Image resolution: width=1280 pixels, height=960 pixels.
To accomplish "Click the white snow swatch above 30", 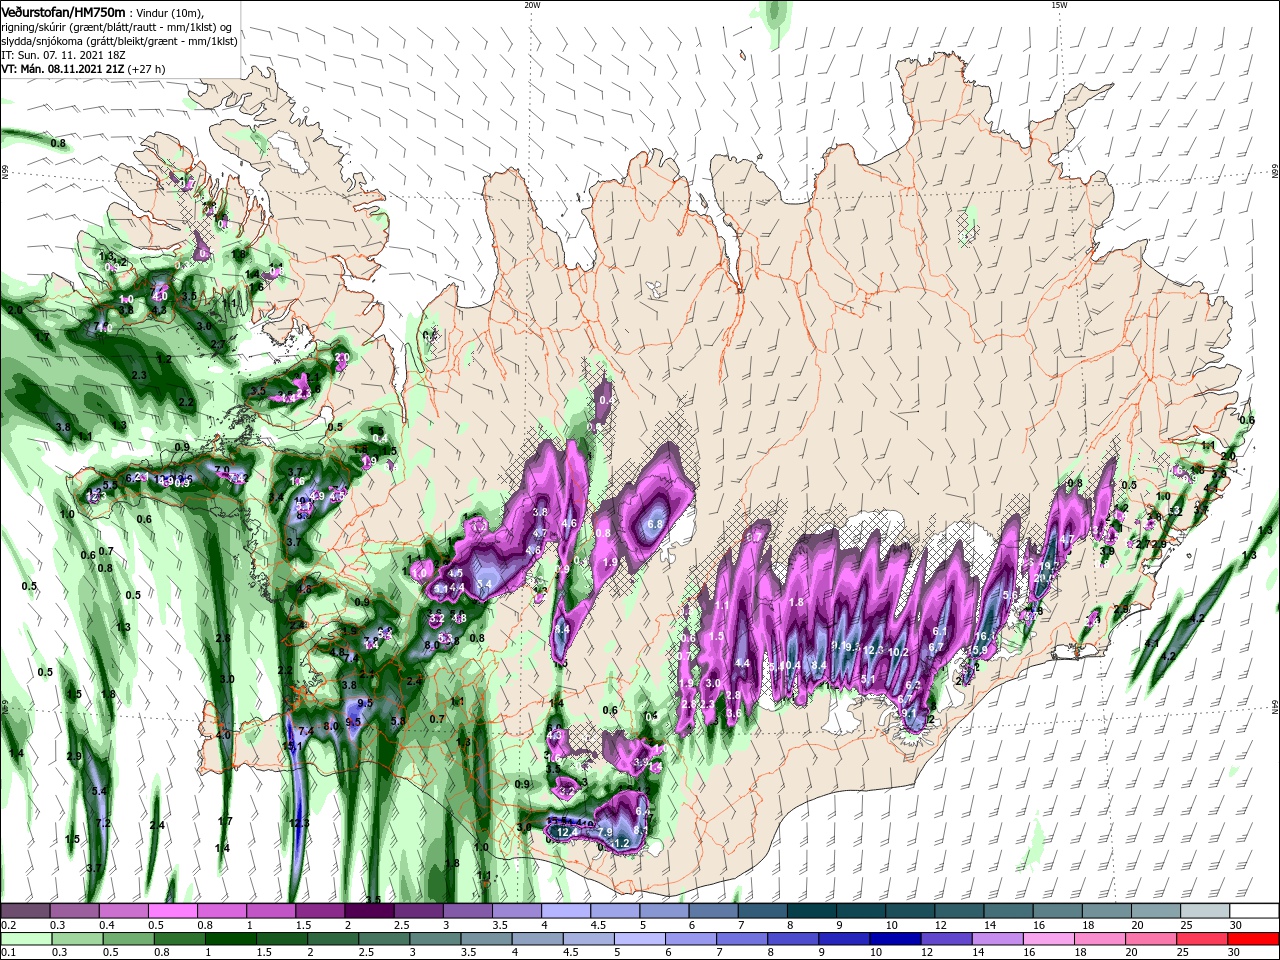I will click(1252, 911).
